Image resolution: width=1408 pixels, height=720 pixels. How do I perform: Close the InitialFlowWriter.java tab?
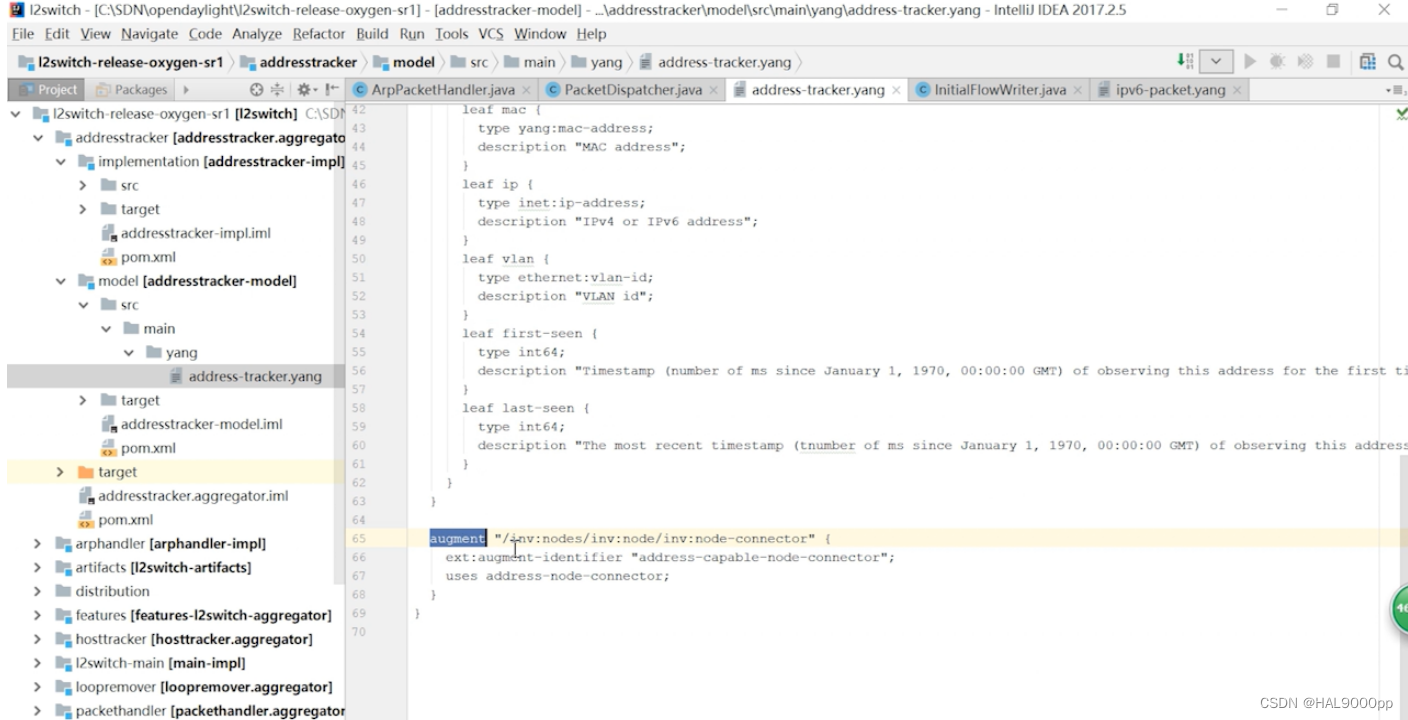1078,90
